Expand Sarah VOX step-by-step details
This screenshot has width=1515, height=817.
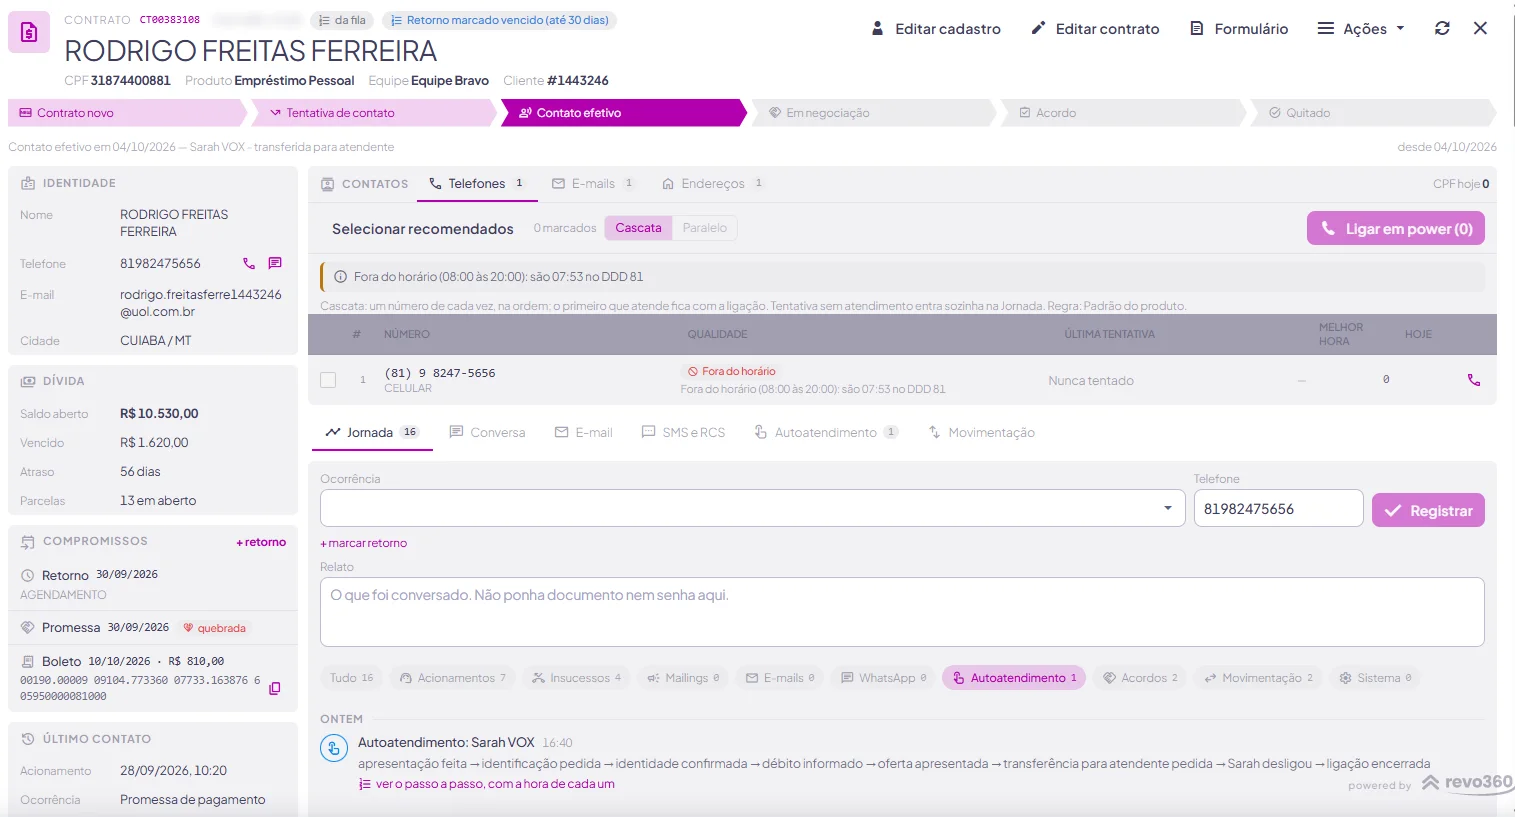tap(487, 784)
